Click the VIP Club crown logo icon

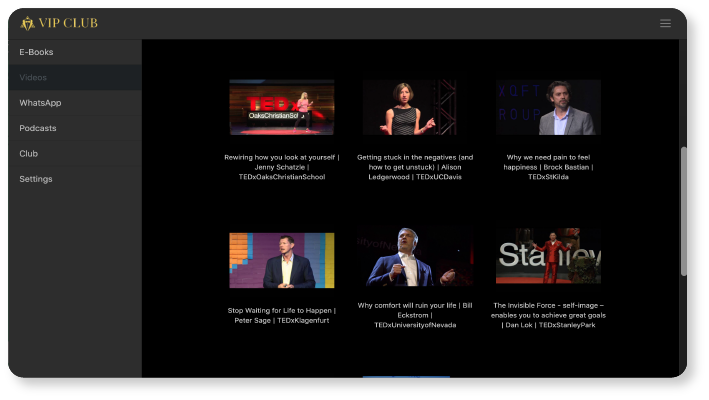pyautogui.click(x=28, y=23)
